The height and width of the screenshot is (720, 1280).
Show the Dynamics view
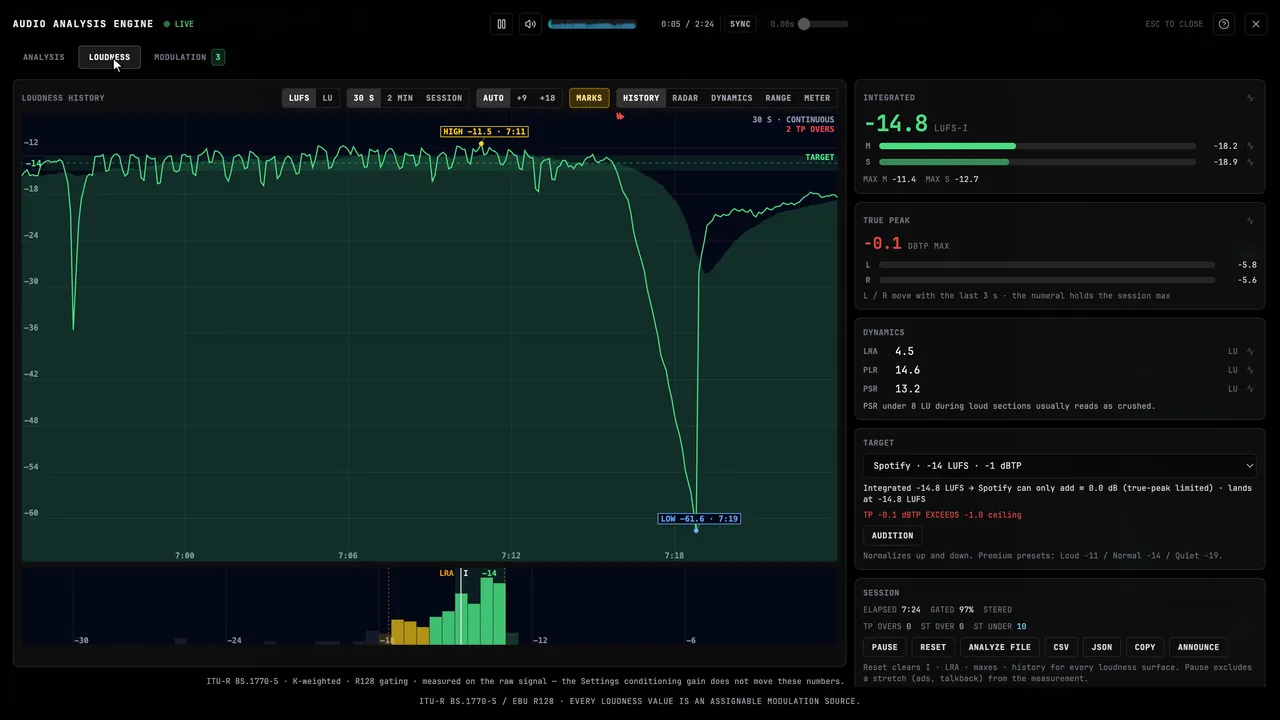click(732, 98)
